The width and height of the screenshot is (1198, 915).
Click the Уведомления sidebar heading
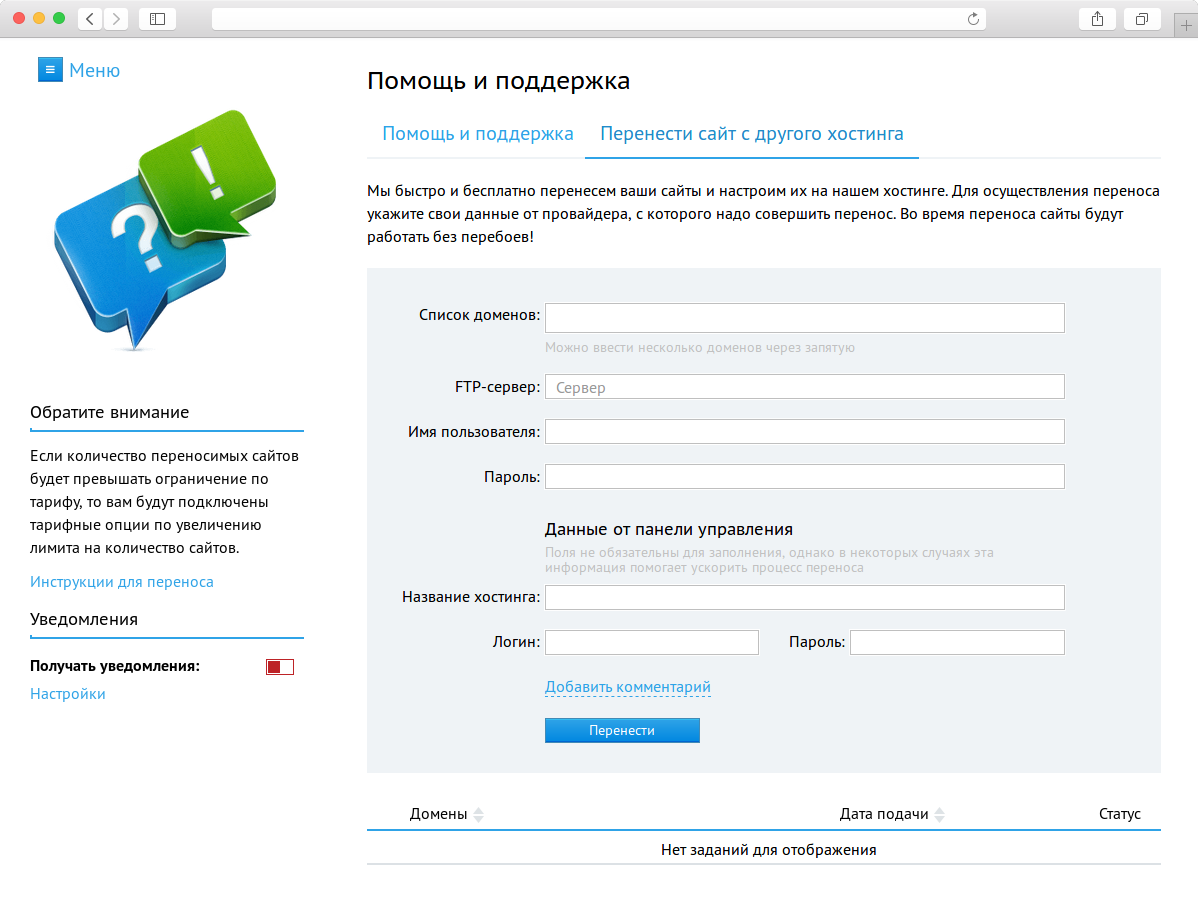(x=84, y=619)
